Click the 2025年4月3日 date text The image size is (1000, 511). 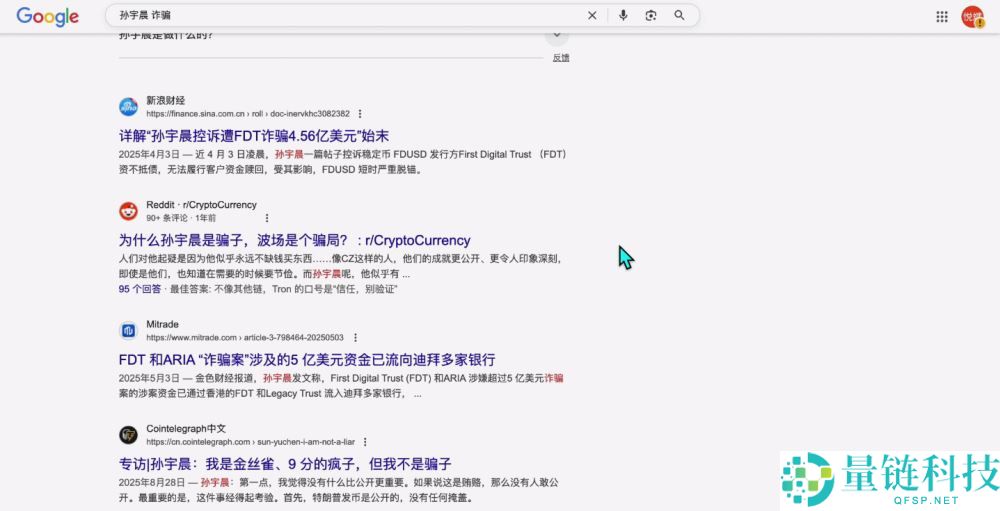click(151, 154)
